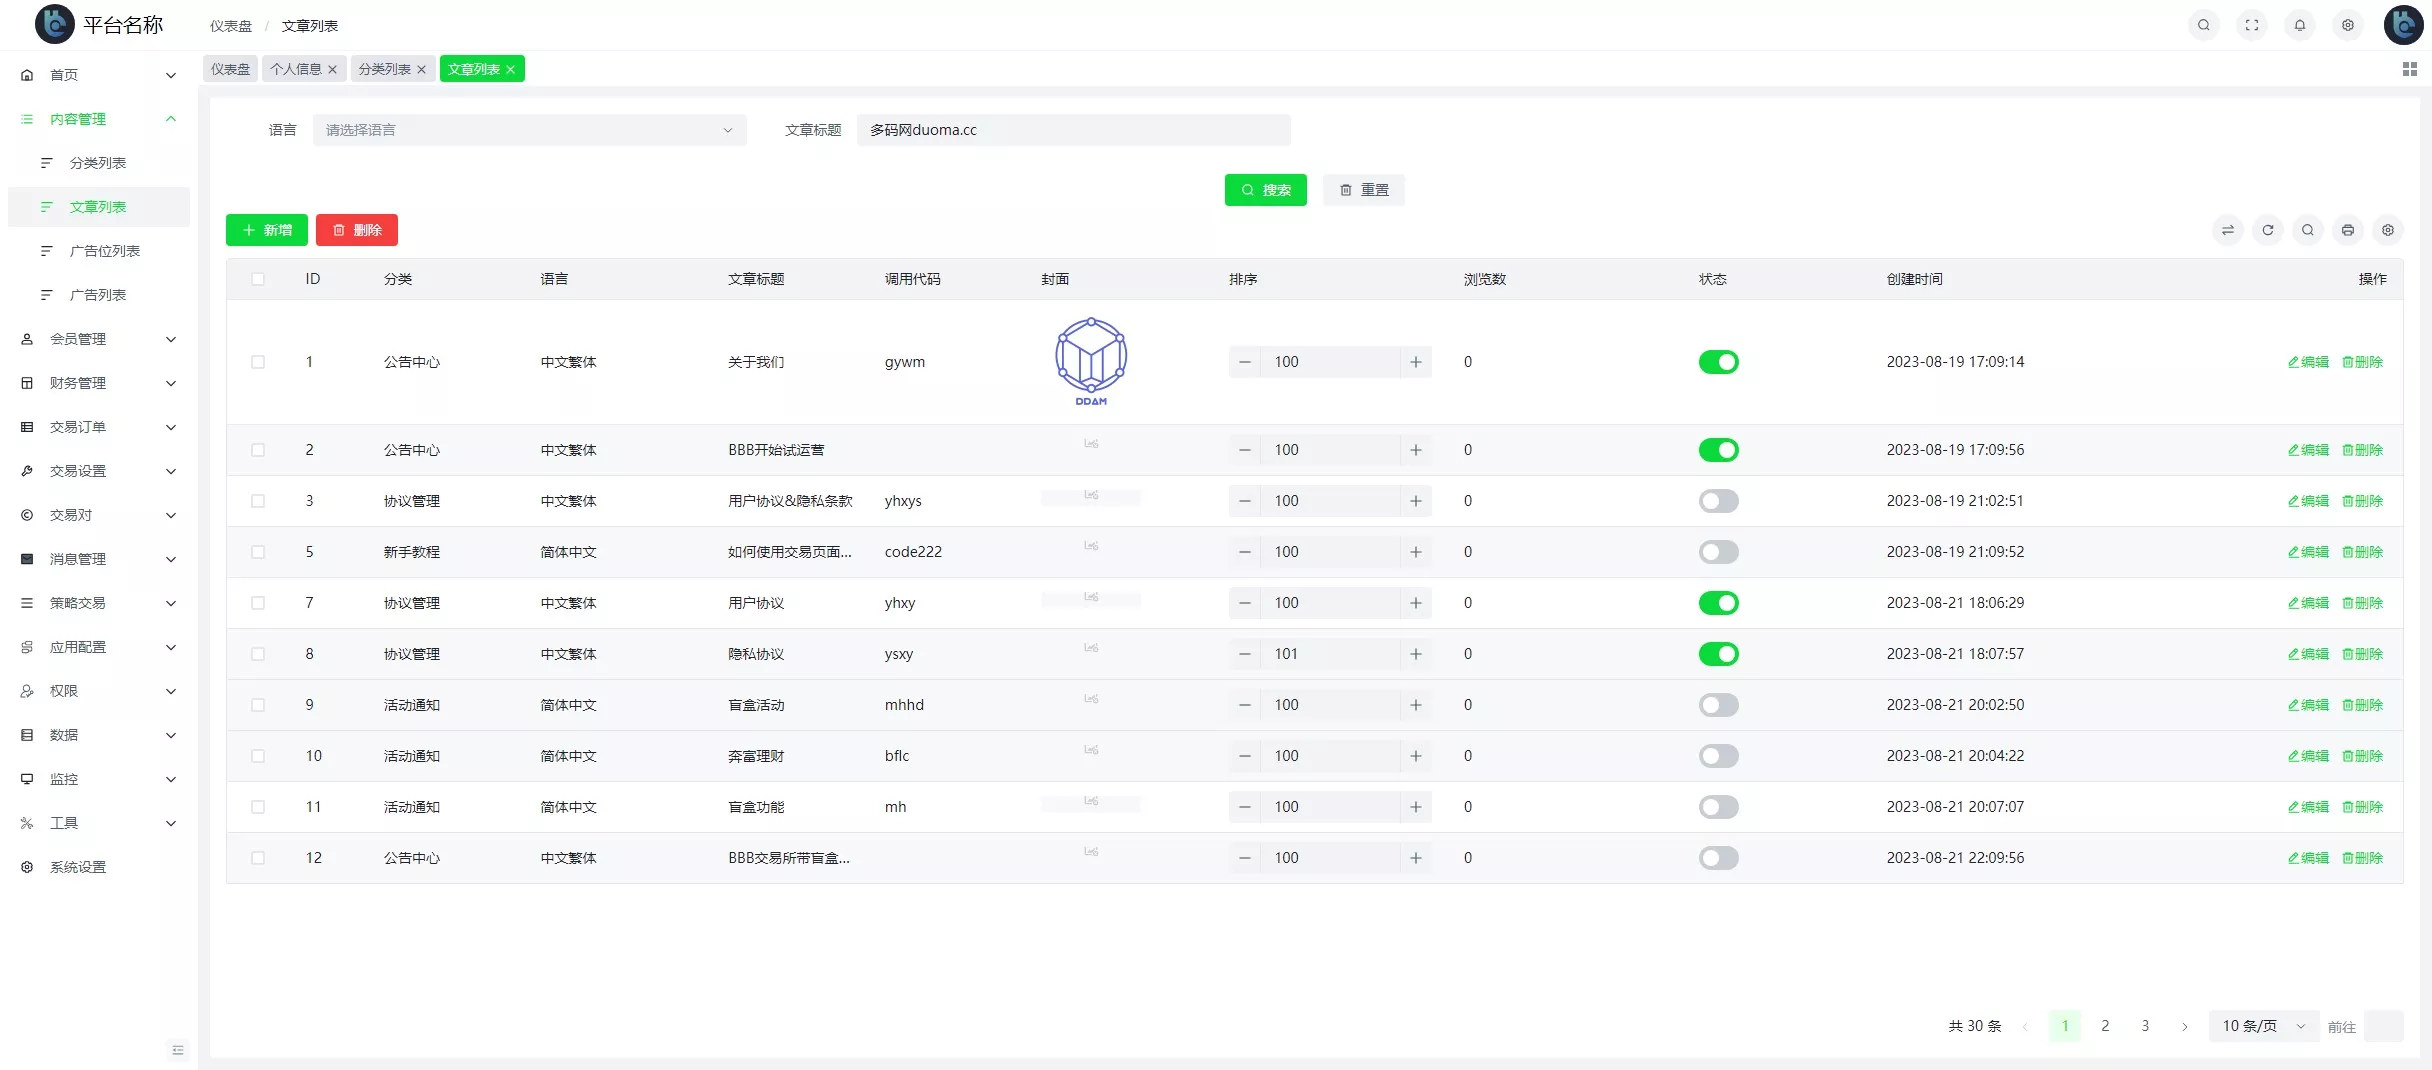Click the fullscreen icon in top header
Viewport: 2432px width, 1070px height.
coord(2251,25)
